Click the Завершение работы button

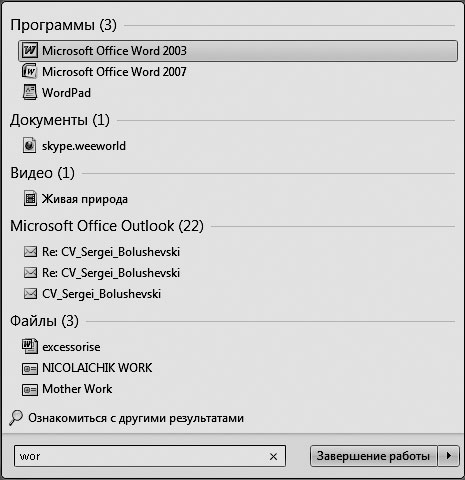[x=373, y=456]
